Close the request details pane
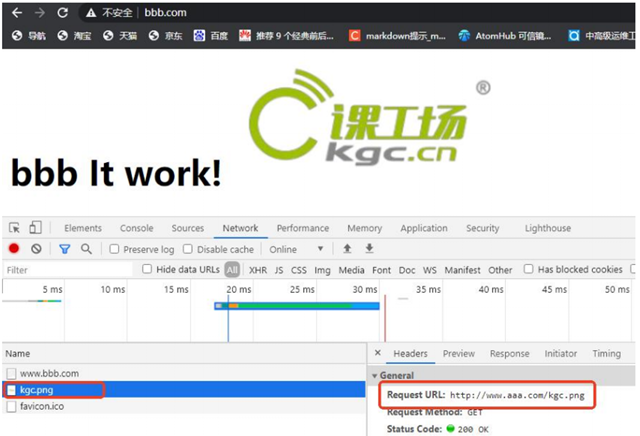 click(x=378, y=353)
